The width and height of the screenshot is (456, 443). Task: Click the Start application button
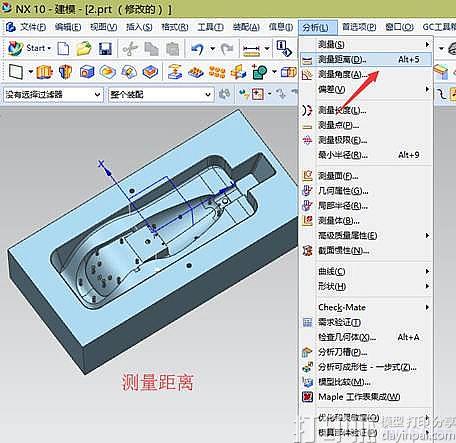[x=30, y=49]
